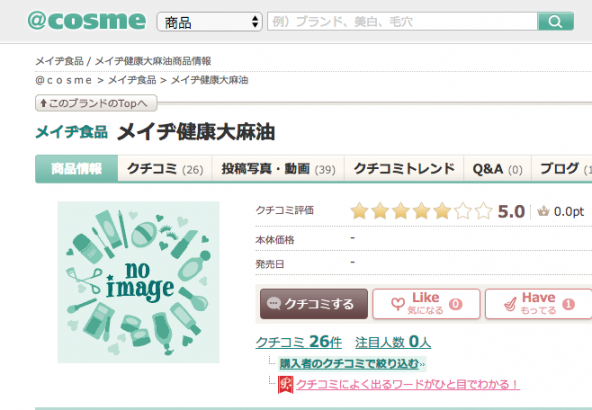Click the heart icon on Like button
This screenshot has height=410, width=592.
[398, 304]
